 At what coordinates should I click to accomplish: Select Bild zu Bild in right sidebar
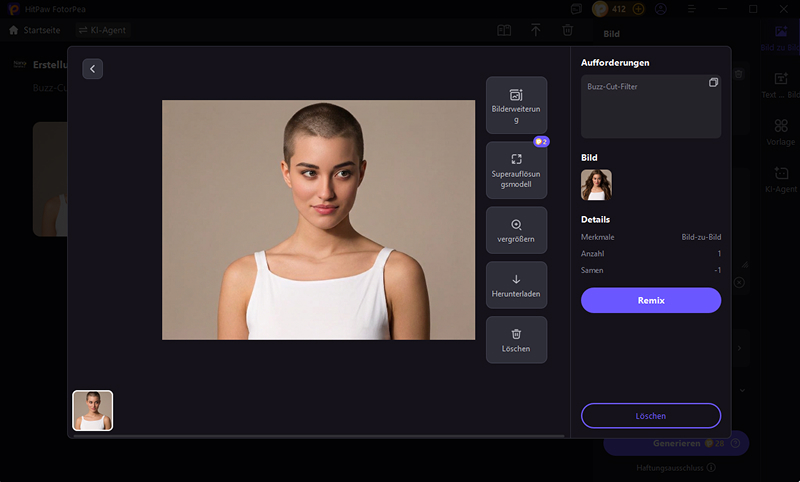click(x=781, y=38)
